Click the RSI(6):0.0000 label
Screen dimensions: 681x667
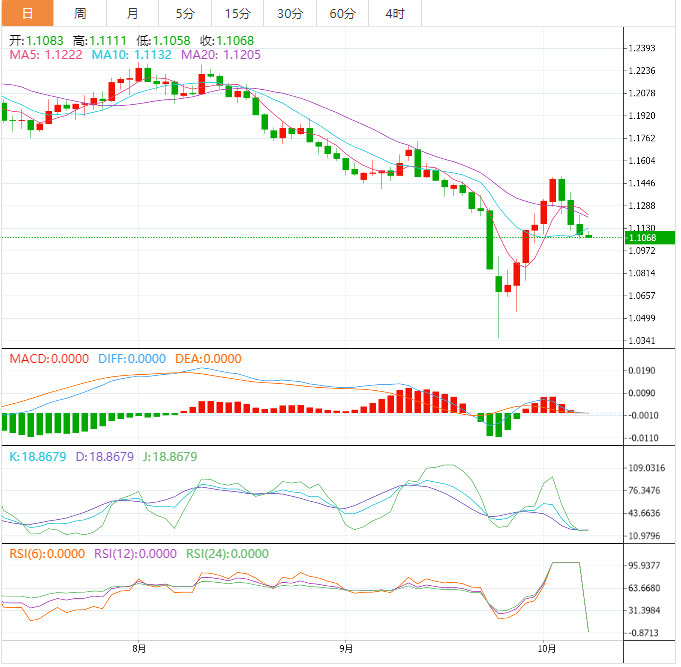47,554
